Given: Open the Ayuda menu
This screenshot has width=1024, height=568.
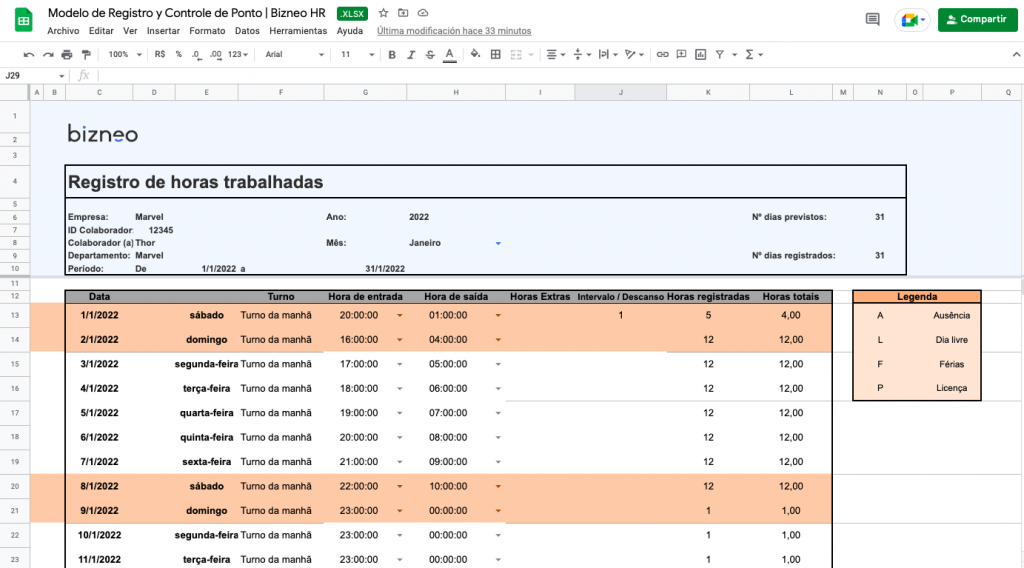Looking at the screenshot, I should (350, 31).
